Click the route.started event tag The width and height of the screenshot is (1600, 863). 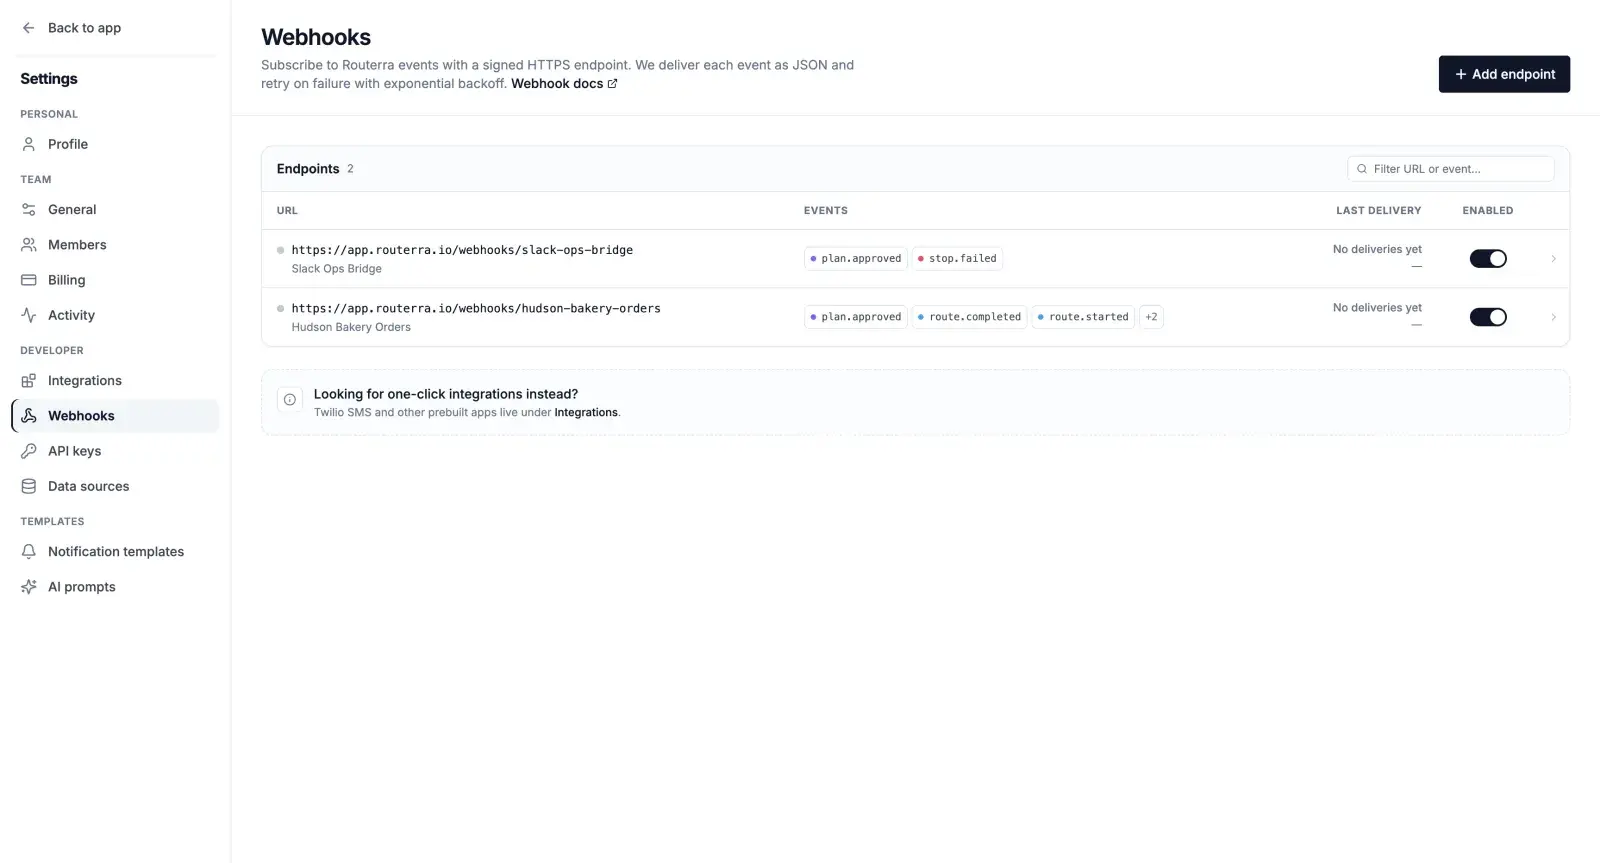[x=1083, y=317]
